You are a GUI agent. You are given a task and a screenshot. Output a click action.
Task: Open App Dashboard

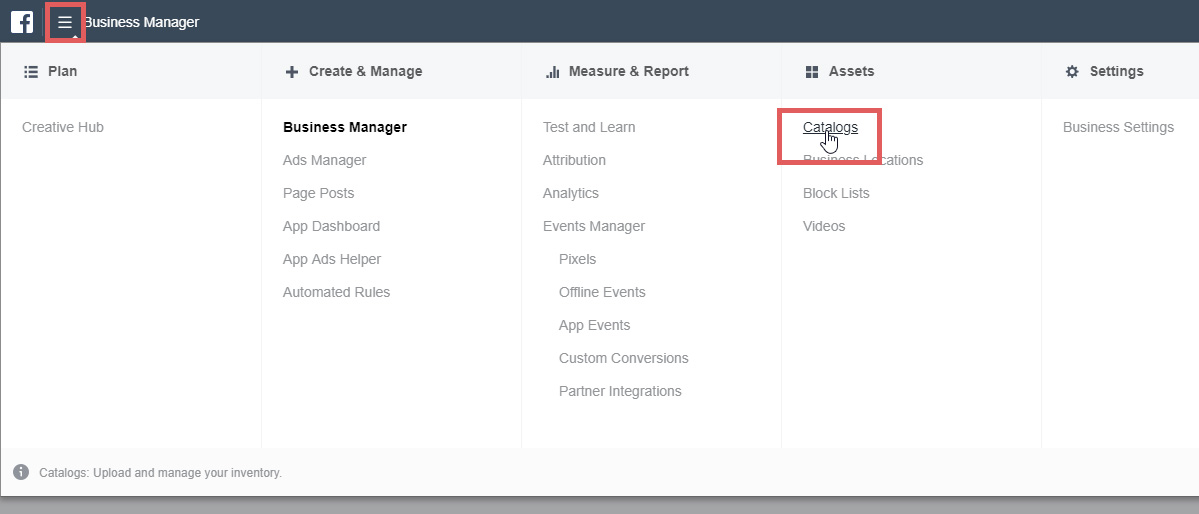click(331, 226)
